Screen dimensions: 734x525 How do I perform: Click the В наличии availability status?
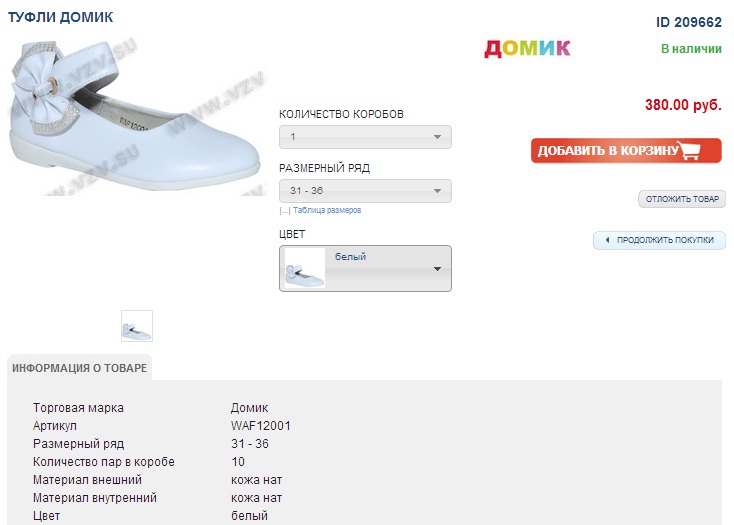691,49
